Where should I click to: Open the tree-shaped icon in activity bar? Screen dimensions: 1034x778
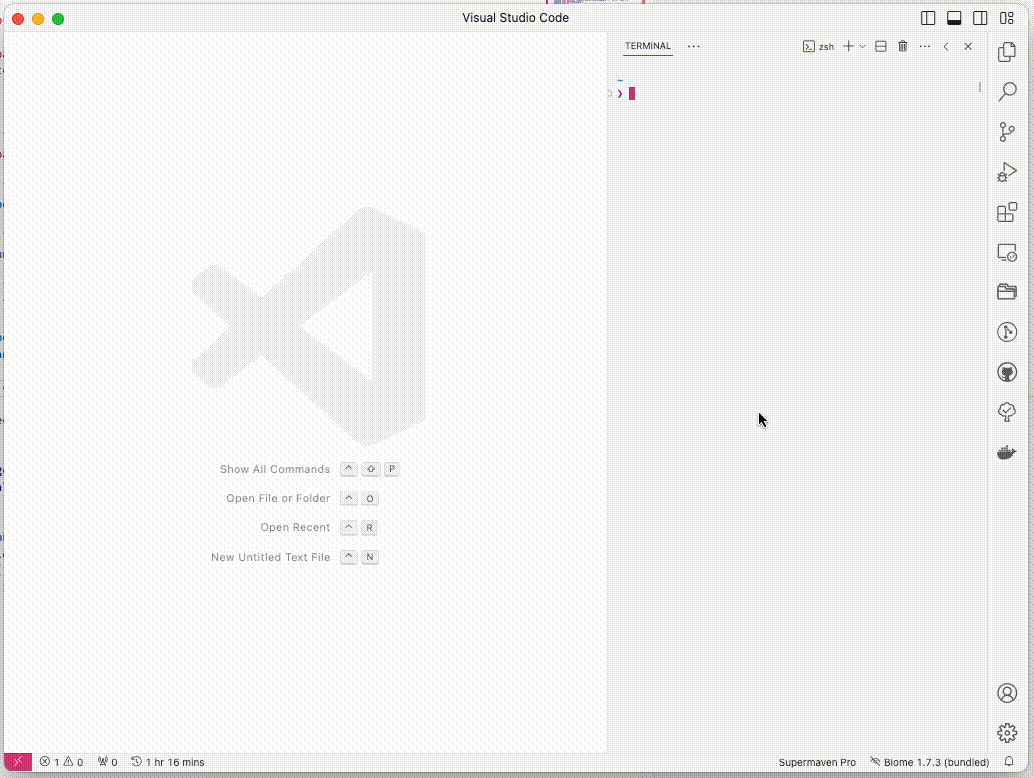pyautogui.click(x=1007, y=412)
